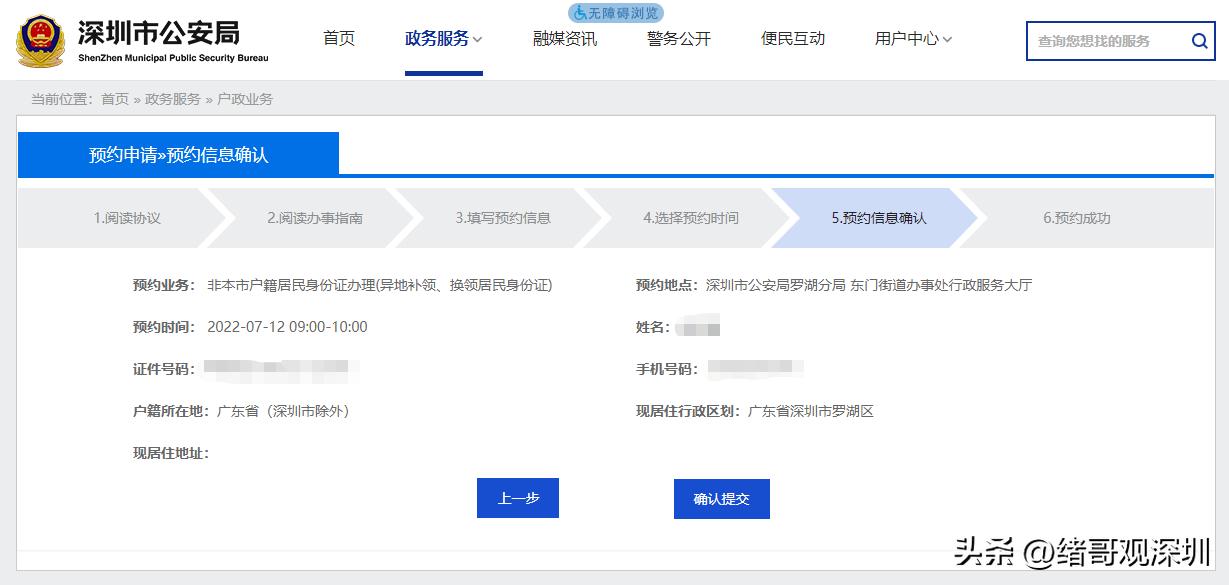Screen dimensions: 1229x585
Task: Click the magnifier search icon
Action: (1198, 41)
